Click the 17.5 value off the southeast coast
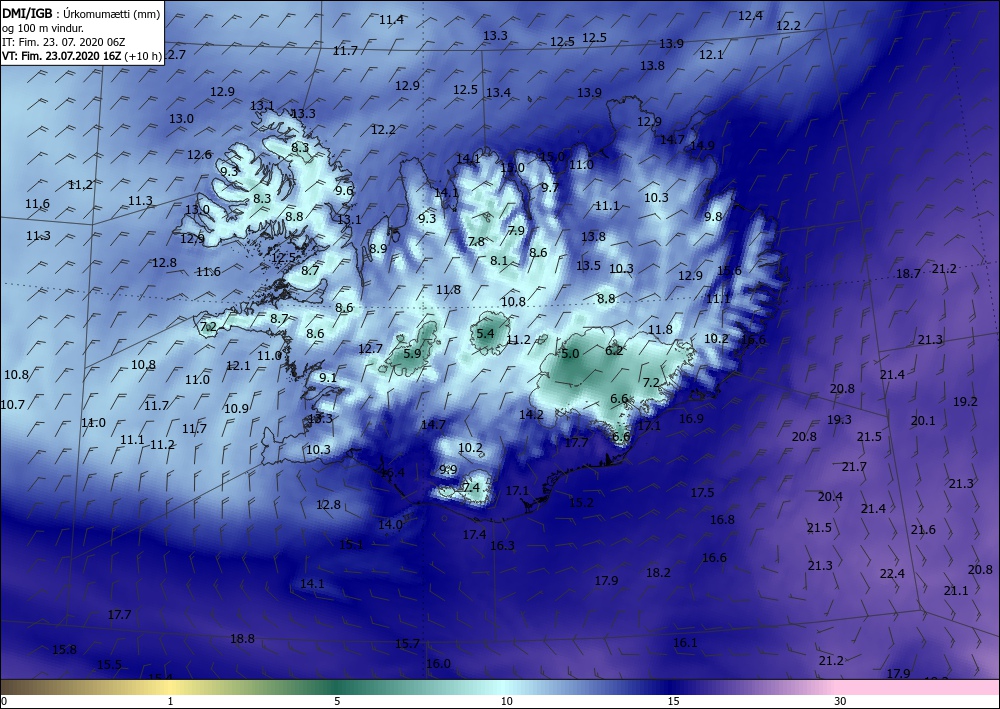 (702, 492)
